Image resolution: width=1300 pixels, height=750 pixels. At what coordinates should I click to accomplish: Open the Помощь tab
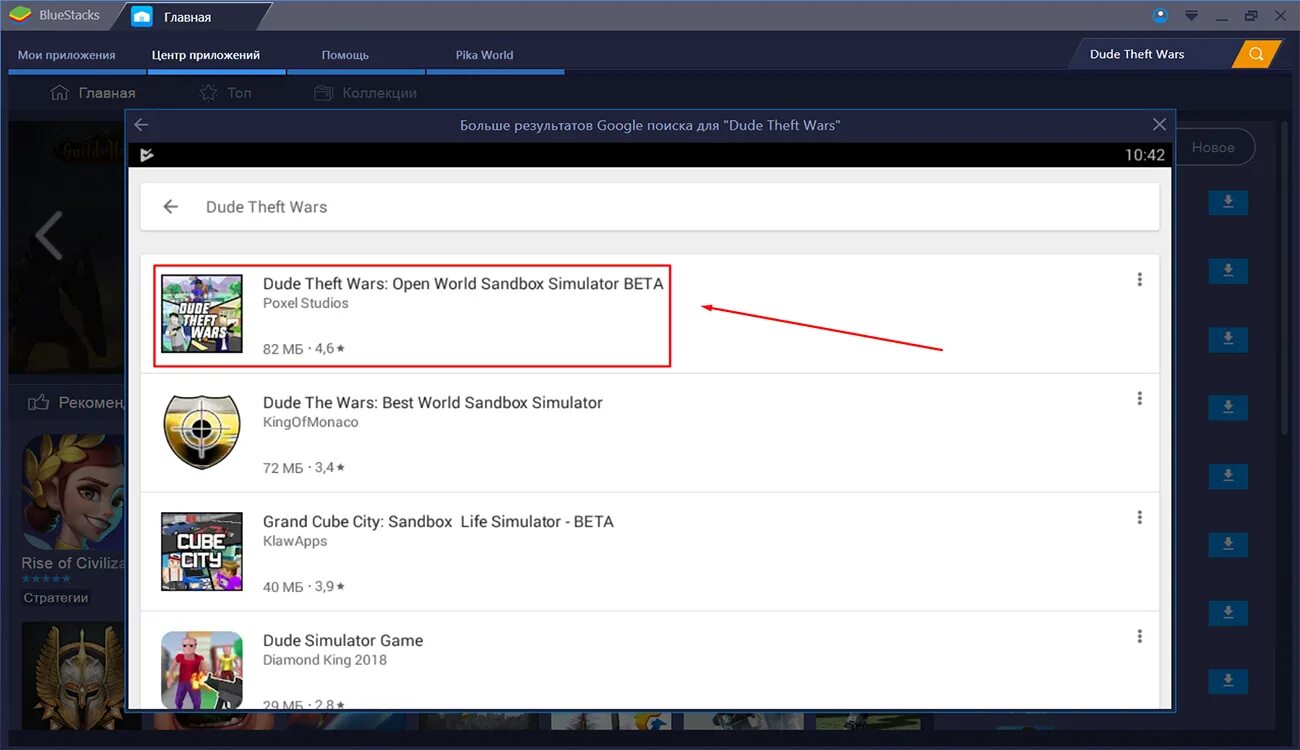coord(345,55)
